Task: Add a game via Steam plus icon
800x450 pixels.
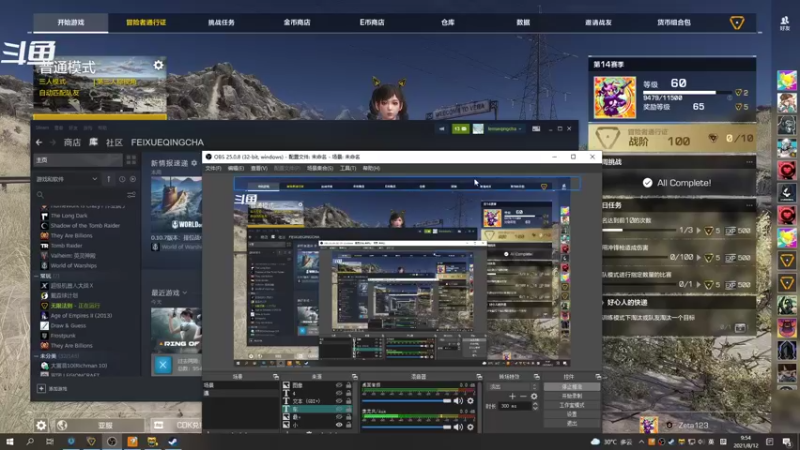Action: click(x=41, y=389)
